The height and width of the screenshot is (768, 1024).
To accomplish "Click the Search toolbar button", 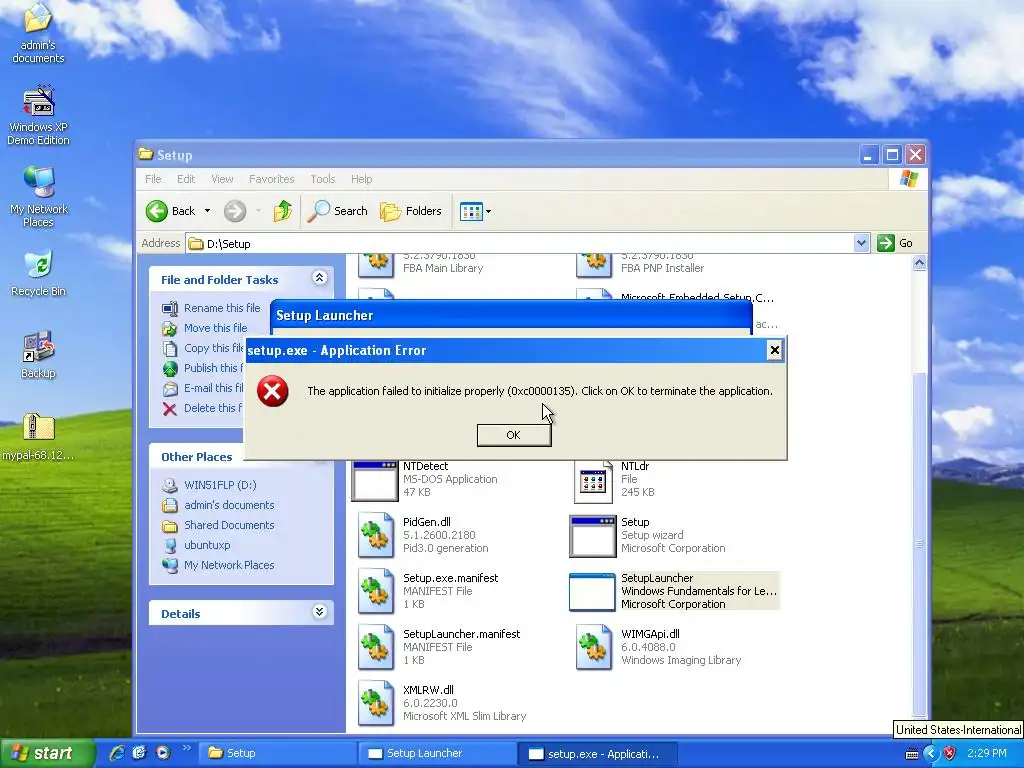I will [338, 211].
